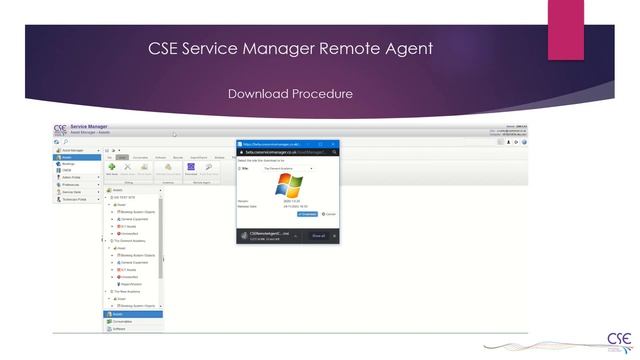The image size is (640, 360).
Task: Click the Delete Asset X icon in ribbon
Action: [128, 167]
